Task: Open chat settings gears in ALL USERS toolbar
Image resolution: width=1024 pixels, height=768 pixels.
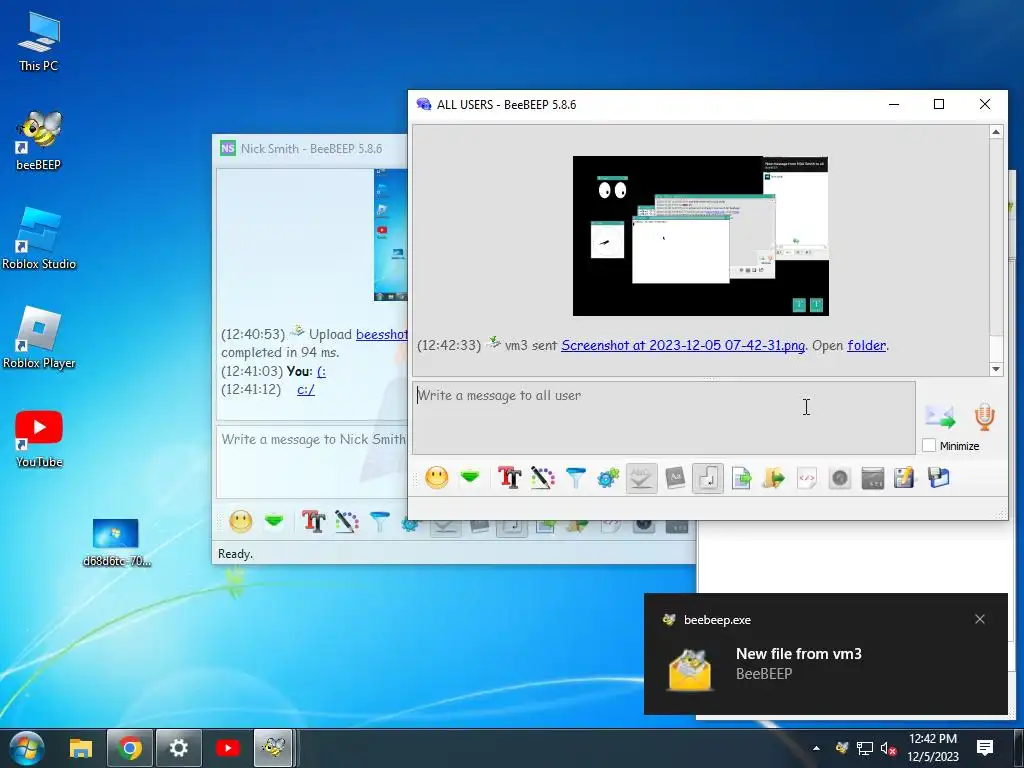Action: pos(608,478)
